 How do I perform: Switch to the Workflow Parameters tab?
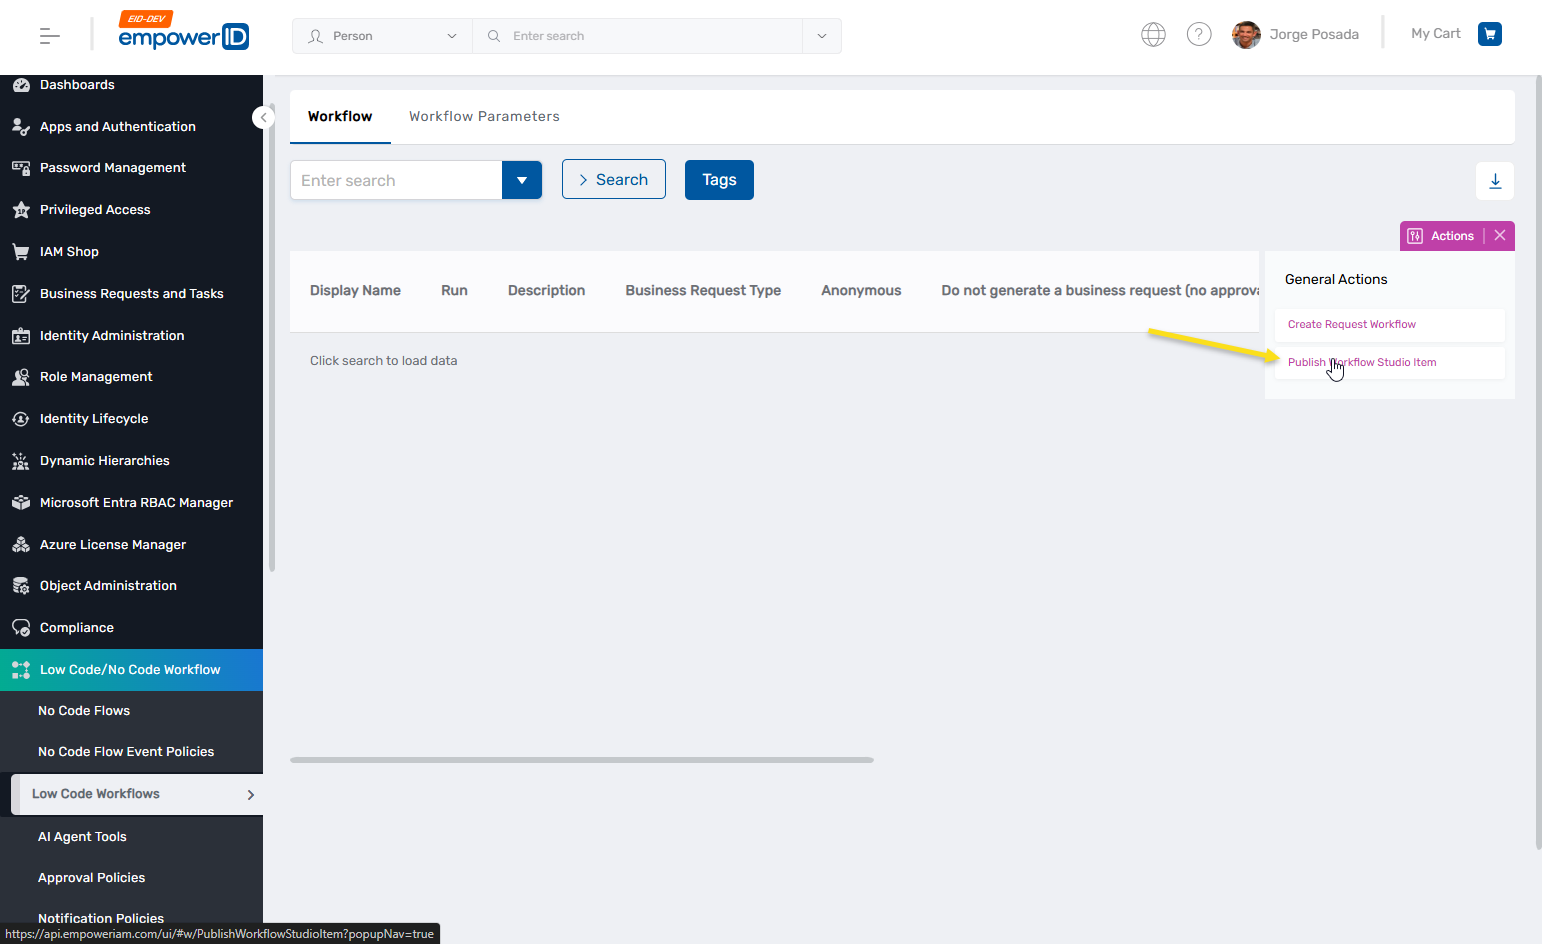point(484,115)
